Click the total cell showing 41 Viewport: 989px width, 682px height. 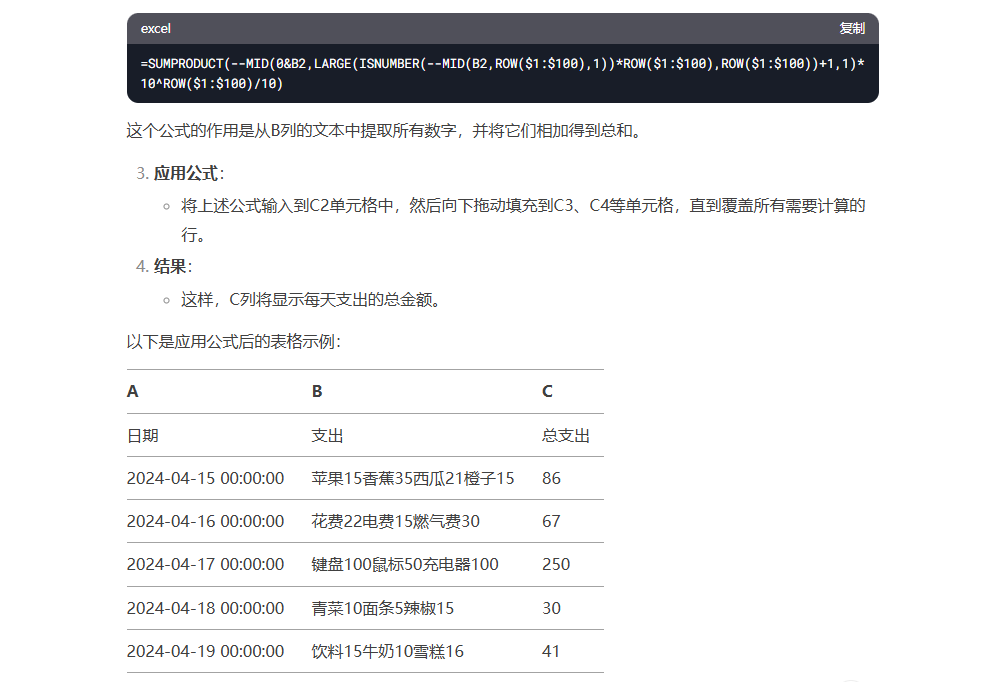pyautogui.click(x=551, y=651)
